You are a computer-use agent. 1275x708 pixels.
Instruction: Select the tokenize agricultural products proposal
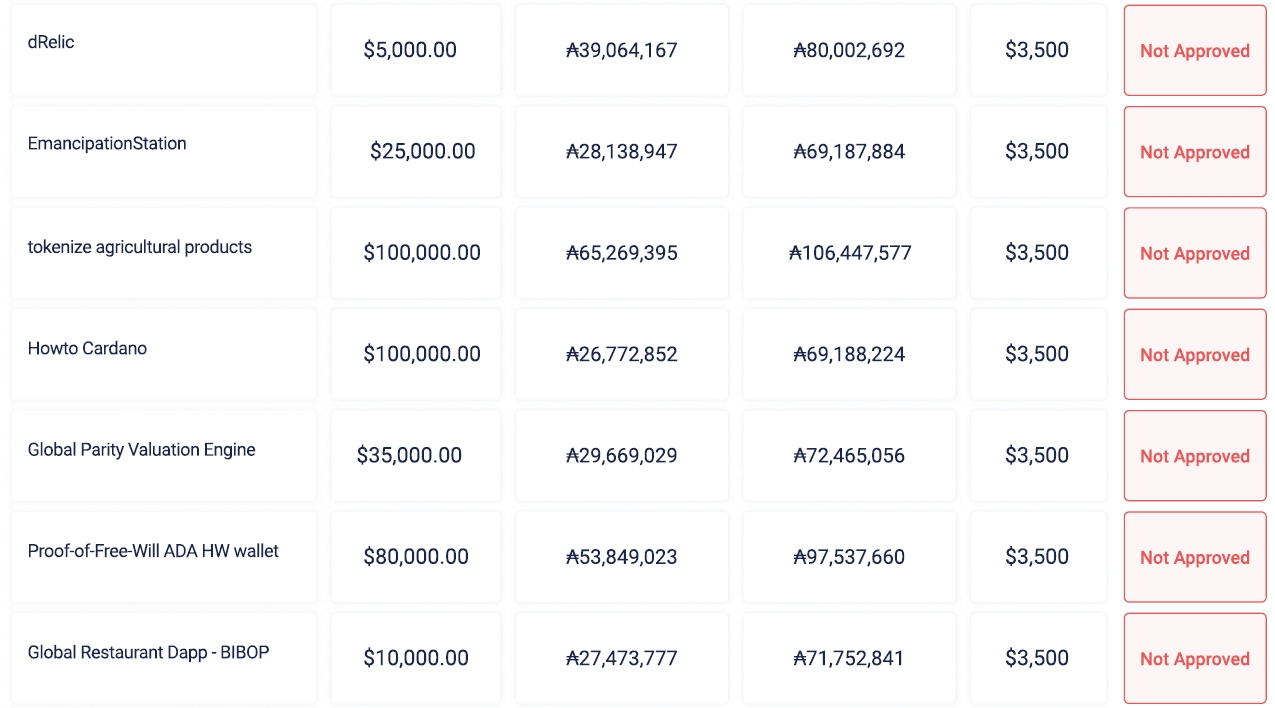point(140,246)
